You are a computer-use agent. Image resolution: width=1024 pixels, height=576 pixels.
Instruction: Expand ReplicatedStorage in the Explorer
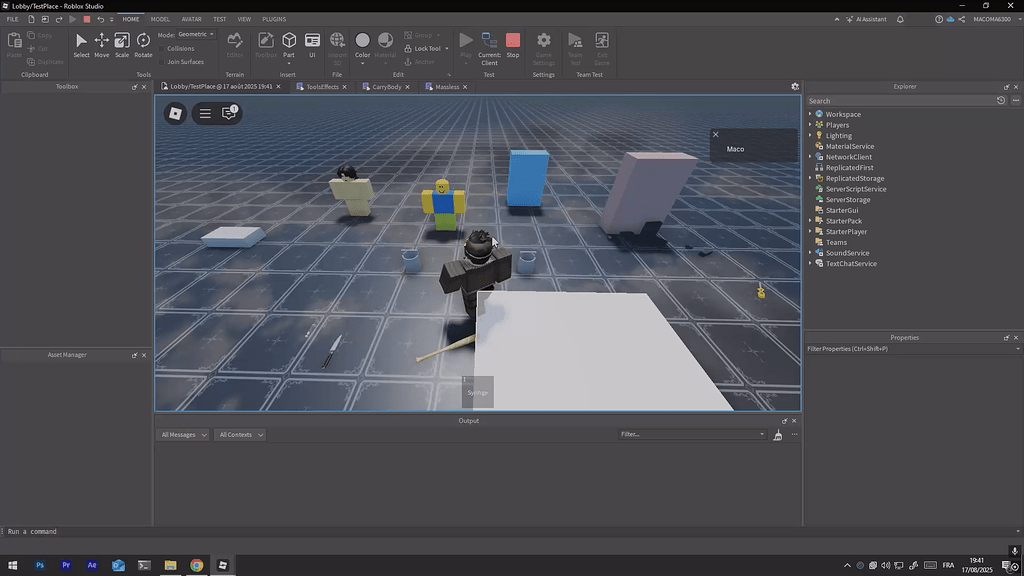pos(810,178)
